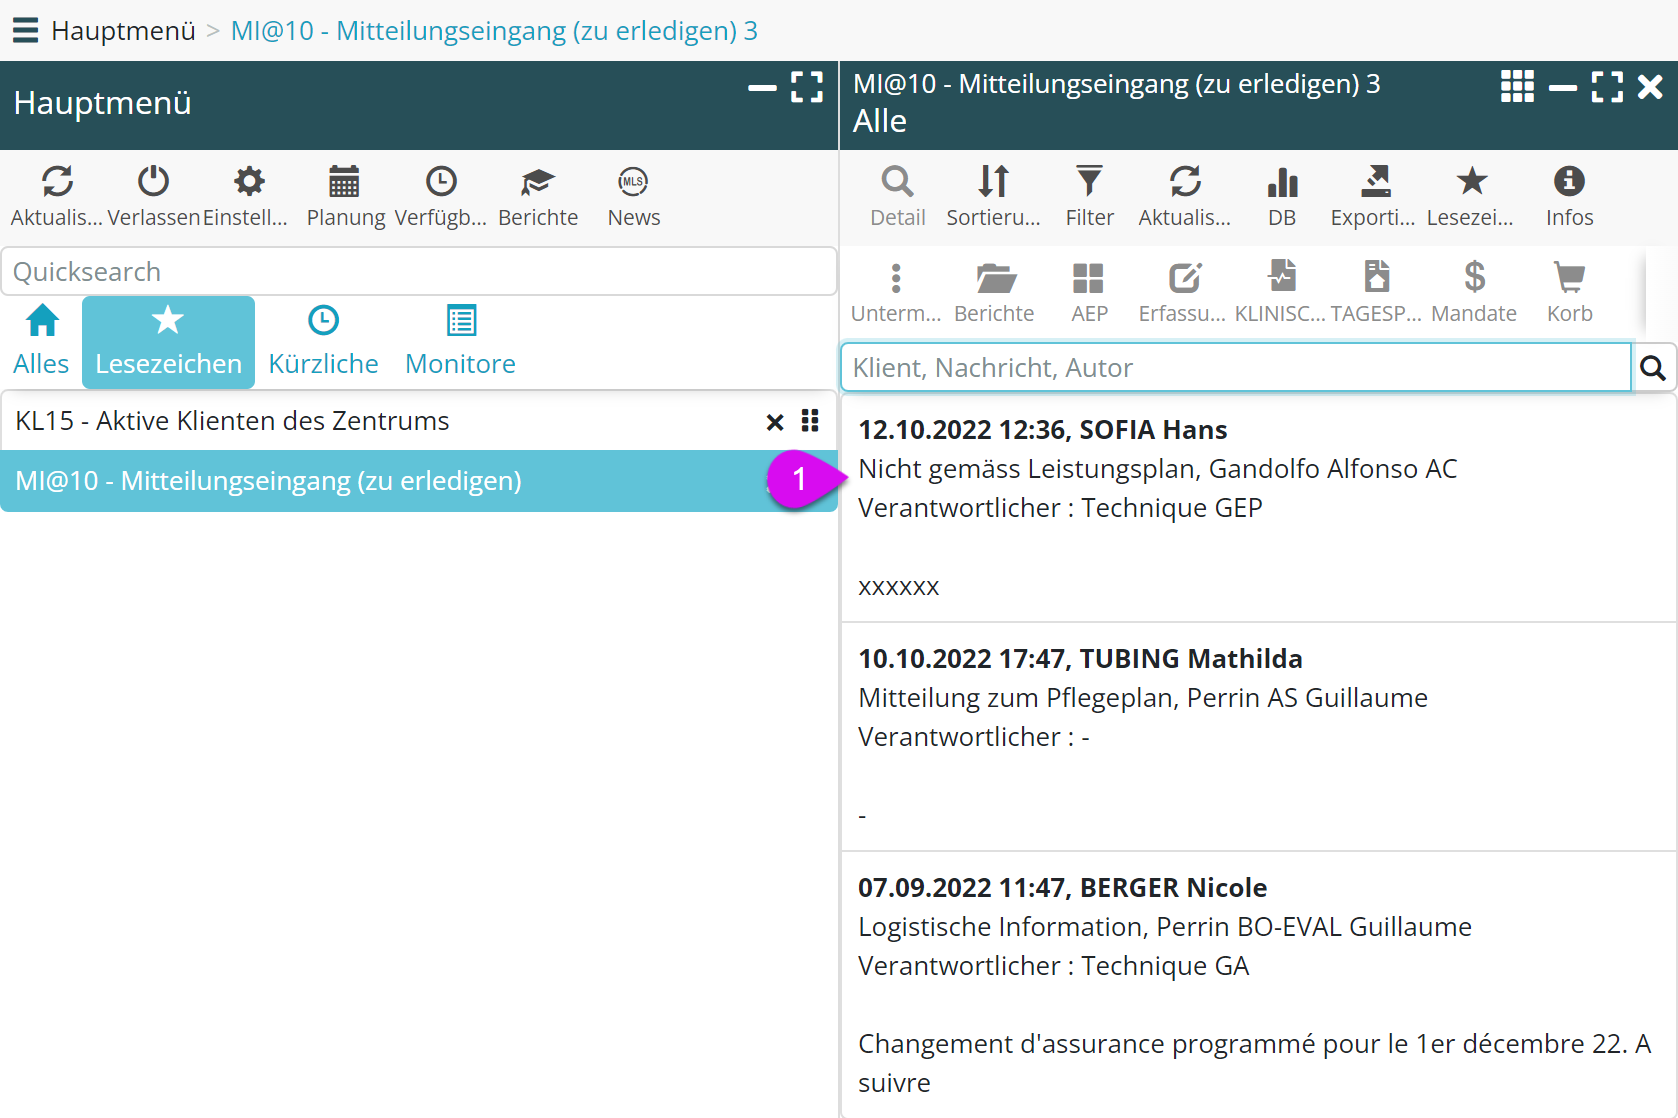Screen dimensions: 1678x1118
Task: Switch to the Monitore tab
Action: pyautogui.click(x=460, y=341)
